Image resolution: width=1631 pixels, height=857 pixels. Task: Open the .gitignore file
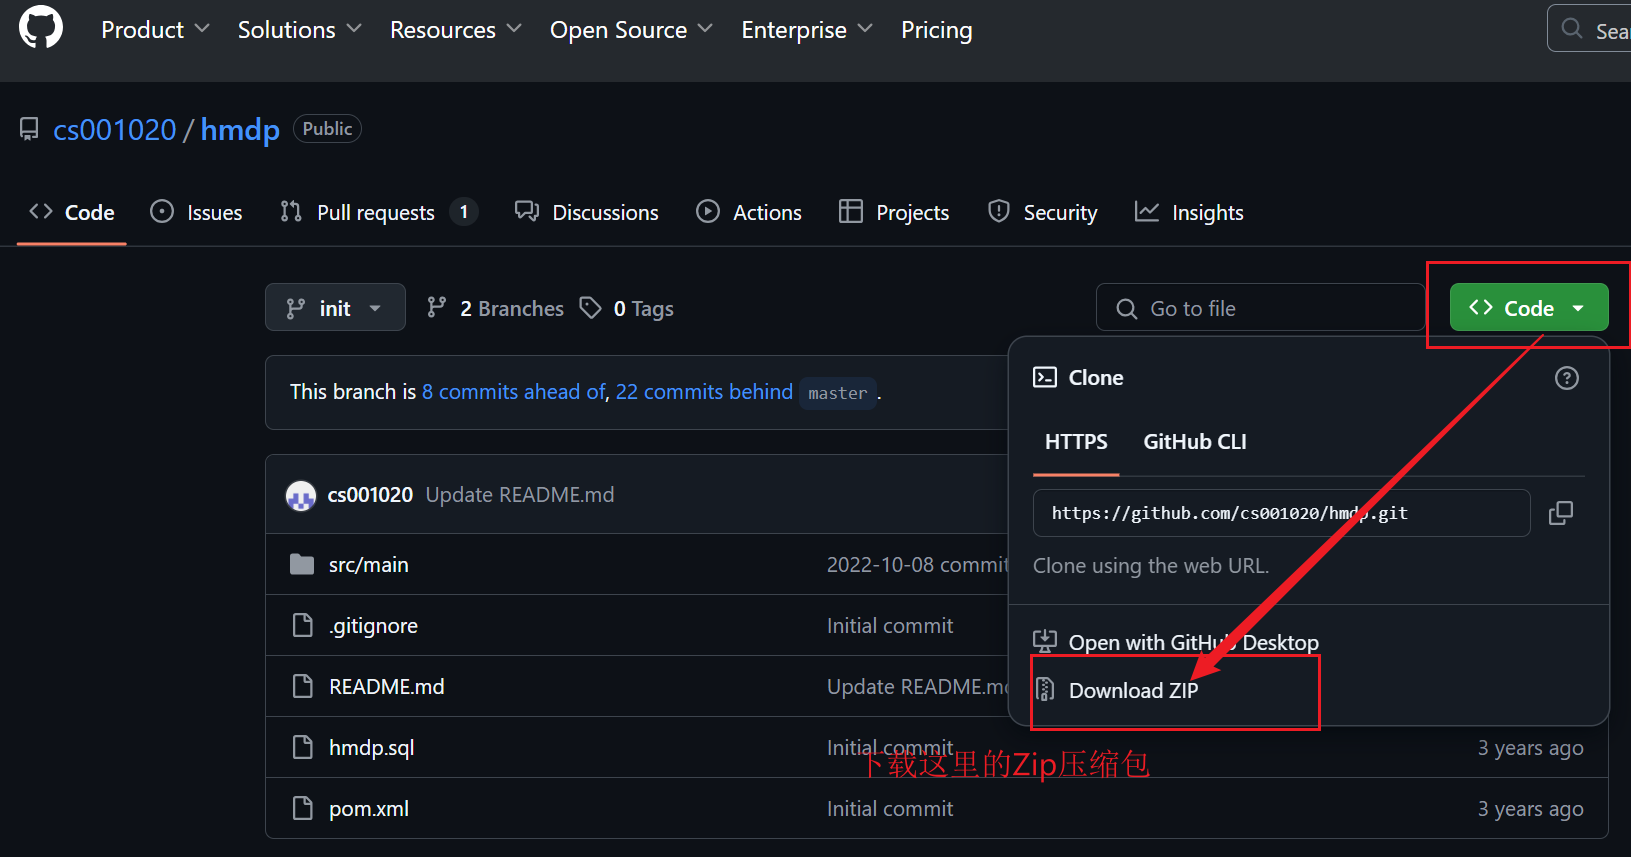[373, 626]
